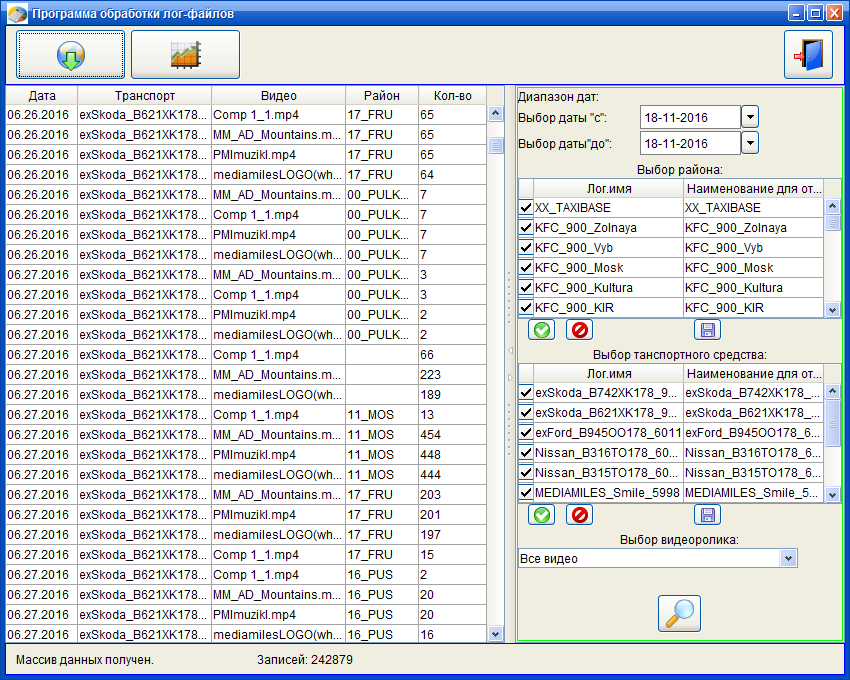This screenshot has width=850, height=680.
Task: Open the 'Выбор даты с' date dropdown
Action: (x=750, y=117)
